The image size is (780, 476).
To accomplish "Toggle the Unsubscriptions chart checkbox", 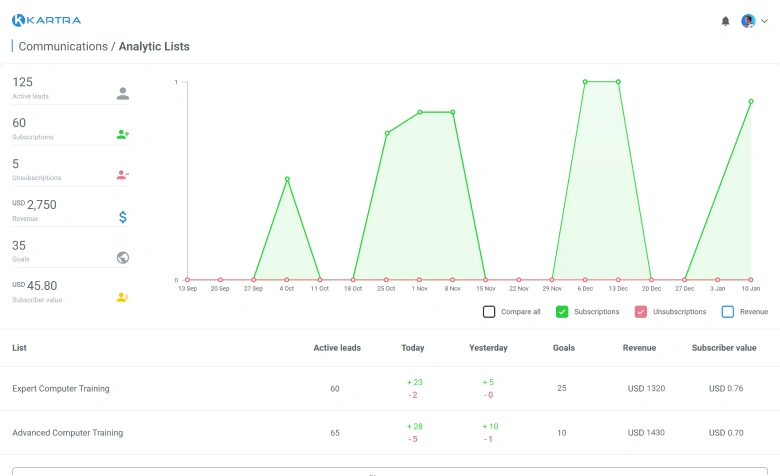I will point(641,312).
